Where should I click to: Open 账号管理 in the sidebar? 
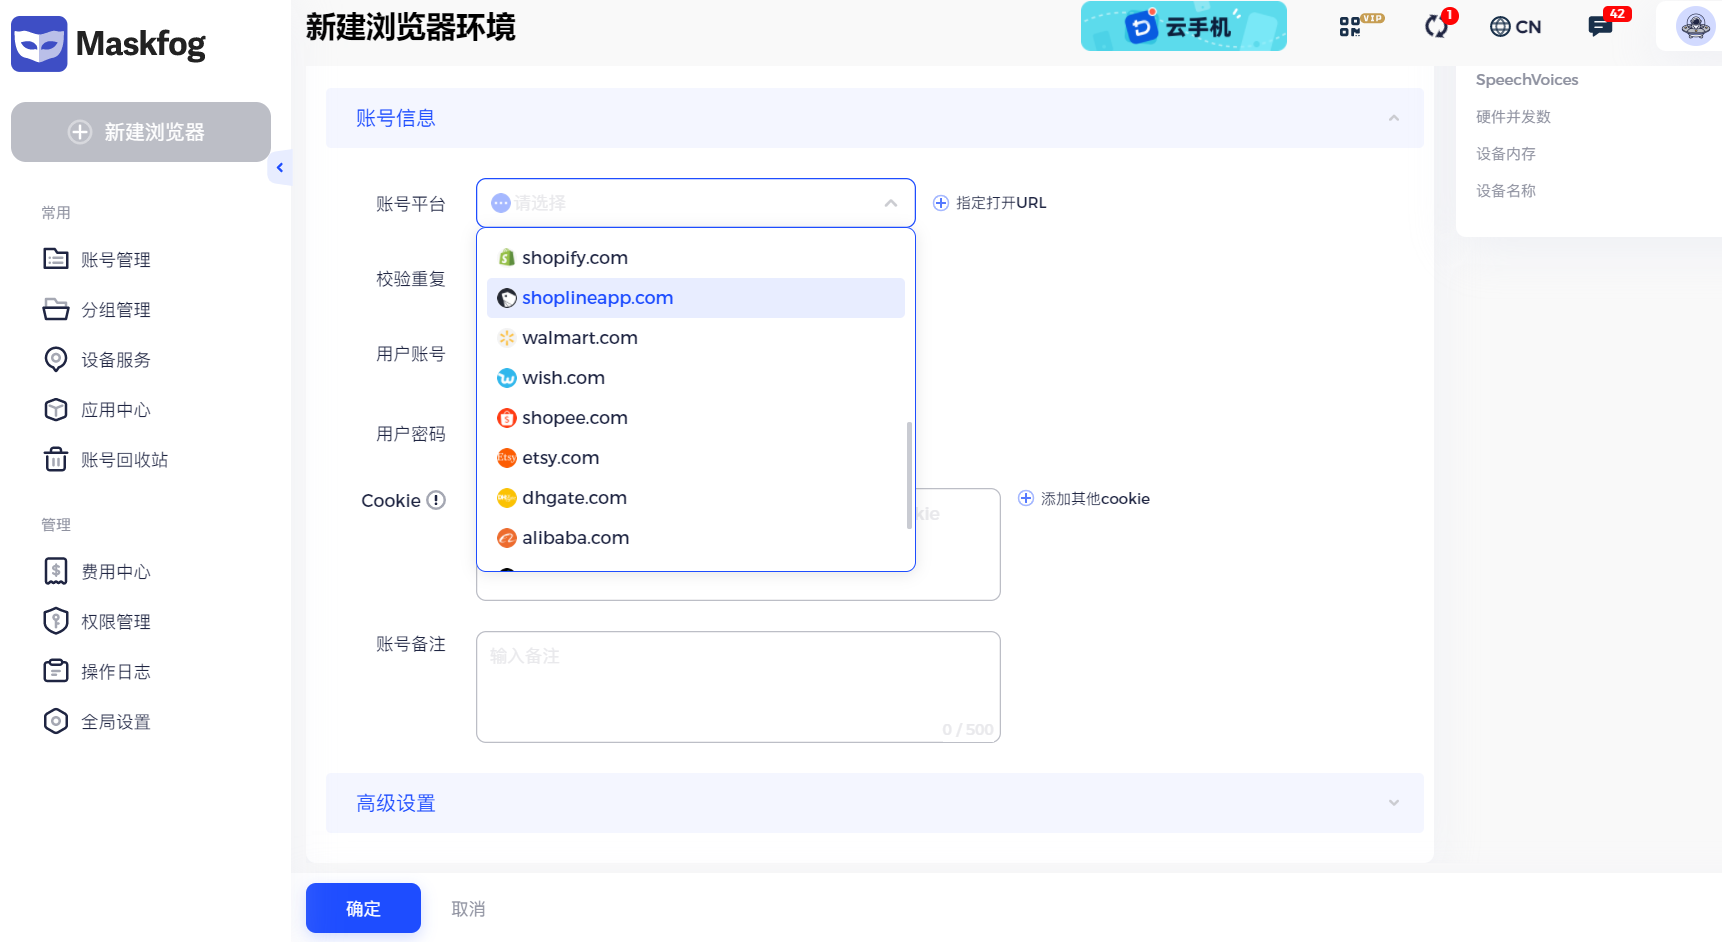click(116, 260)
